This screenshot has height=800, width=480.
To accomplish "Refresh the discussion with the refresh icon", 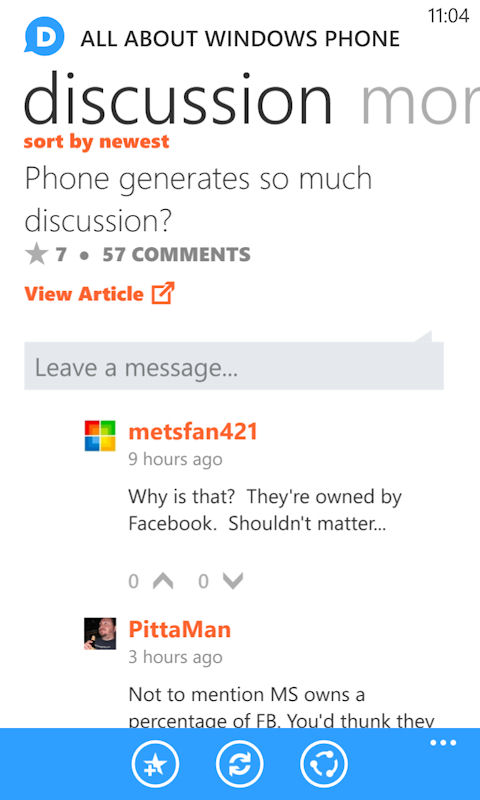I will [x=240, y=764].
